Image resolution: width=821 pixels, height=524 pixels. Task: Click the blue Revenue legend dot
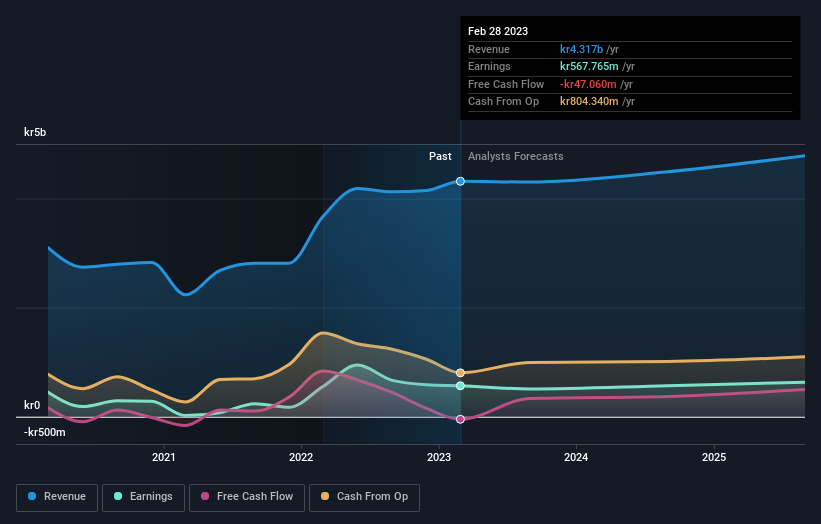(x=32, y=496)
